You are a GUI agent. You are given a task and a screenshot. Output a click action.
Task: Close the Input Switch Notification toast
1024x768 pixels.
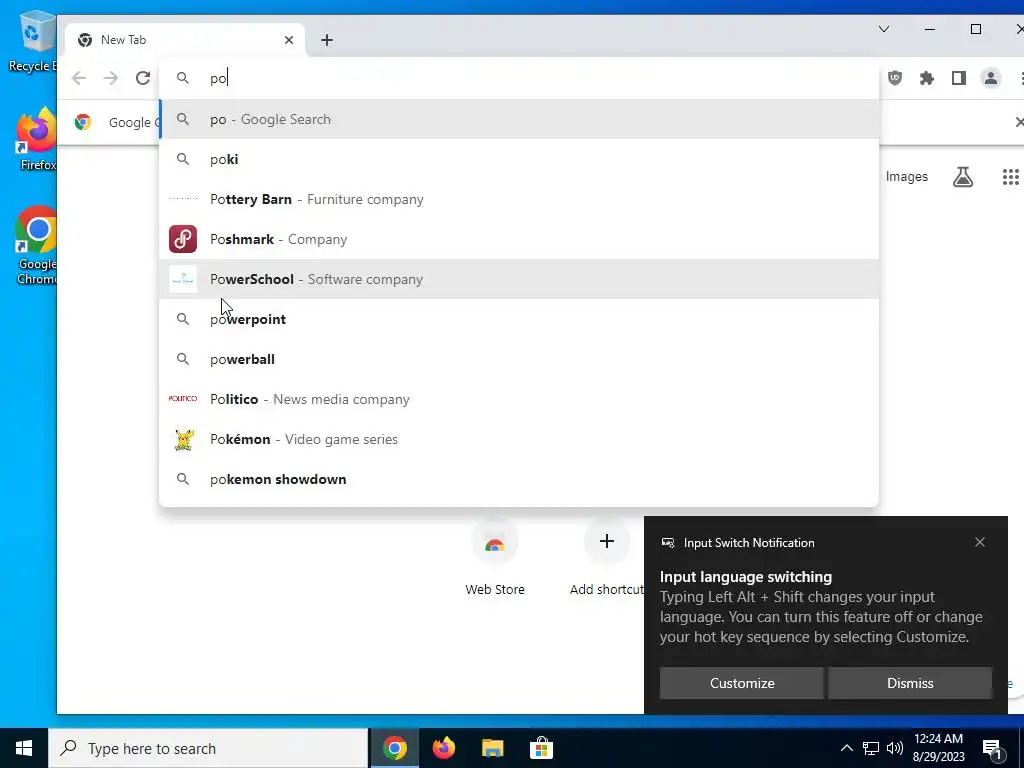pos(980,542)
